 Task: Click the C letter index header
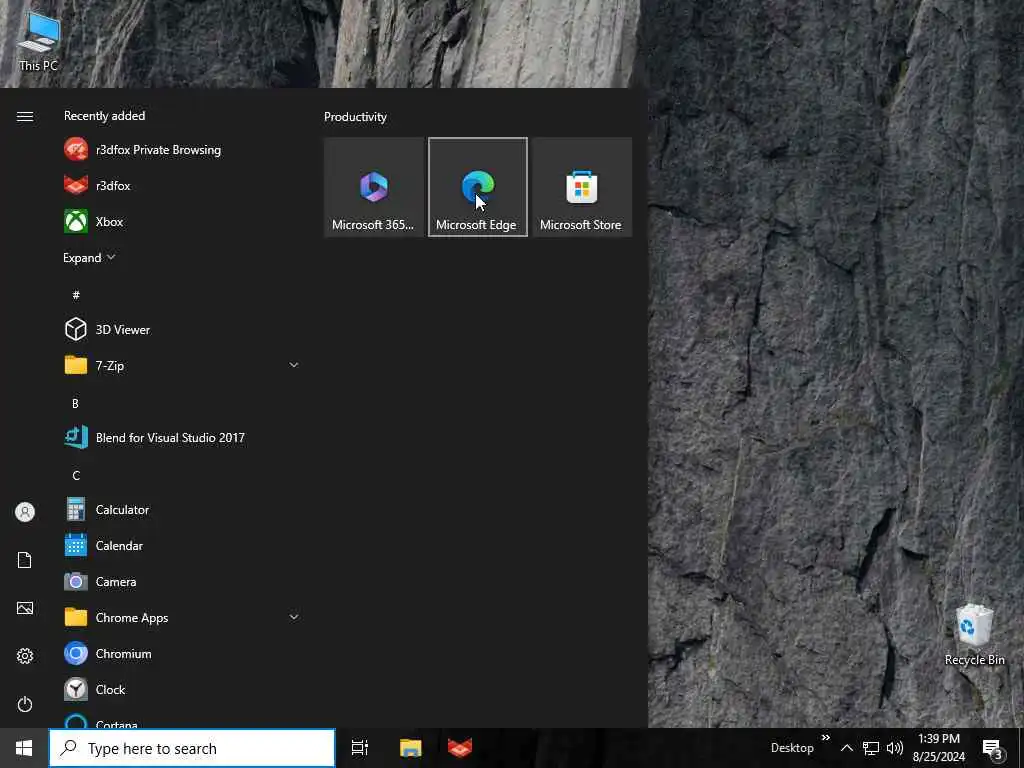pos(76,475)
